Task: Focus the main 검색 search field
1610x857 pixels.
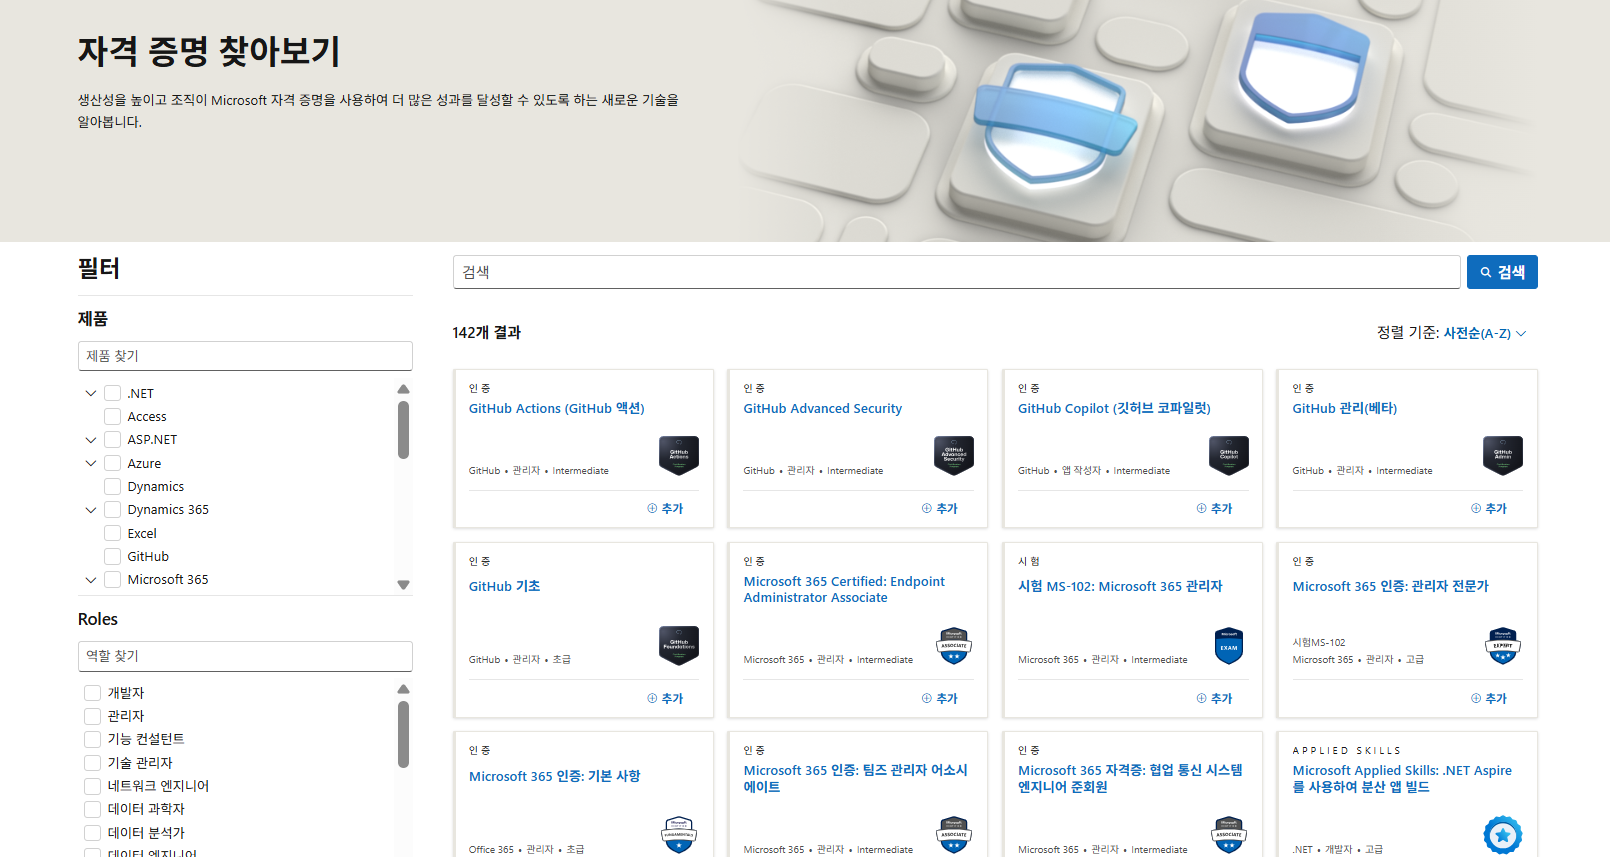Action: click(x=957, y=272)
